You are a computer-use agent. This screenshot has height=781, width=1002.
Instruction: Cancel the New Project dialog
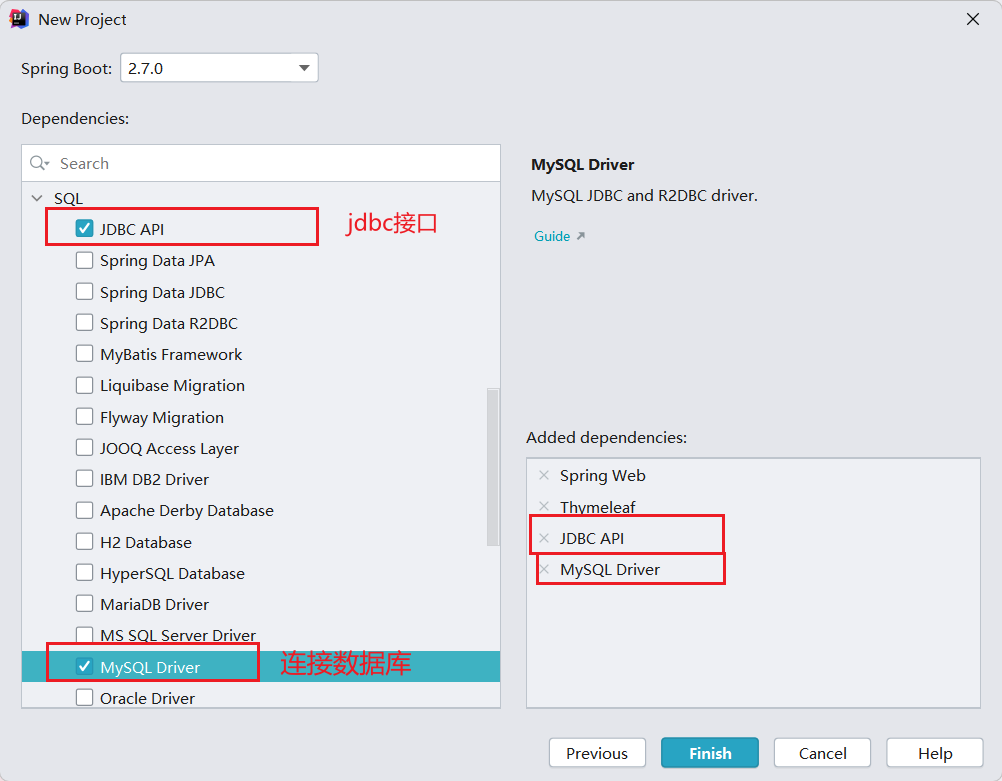point(822,753)
